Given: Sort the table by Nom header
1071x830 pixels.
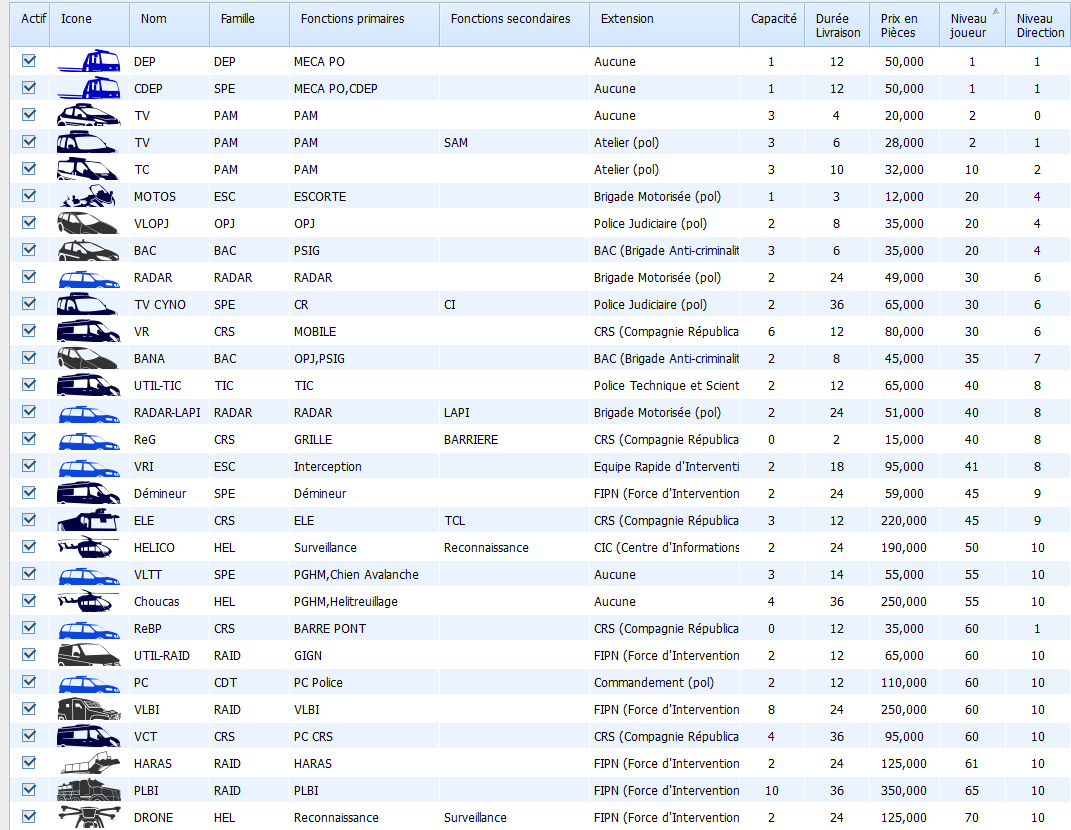Looking at the screenshot, I should (x=169, y=25).
